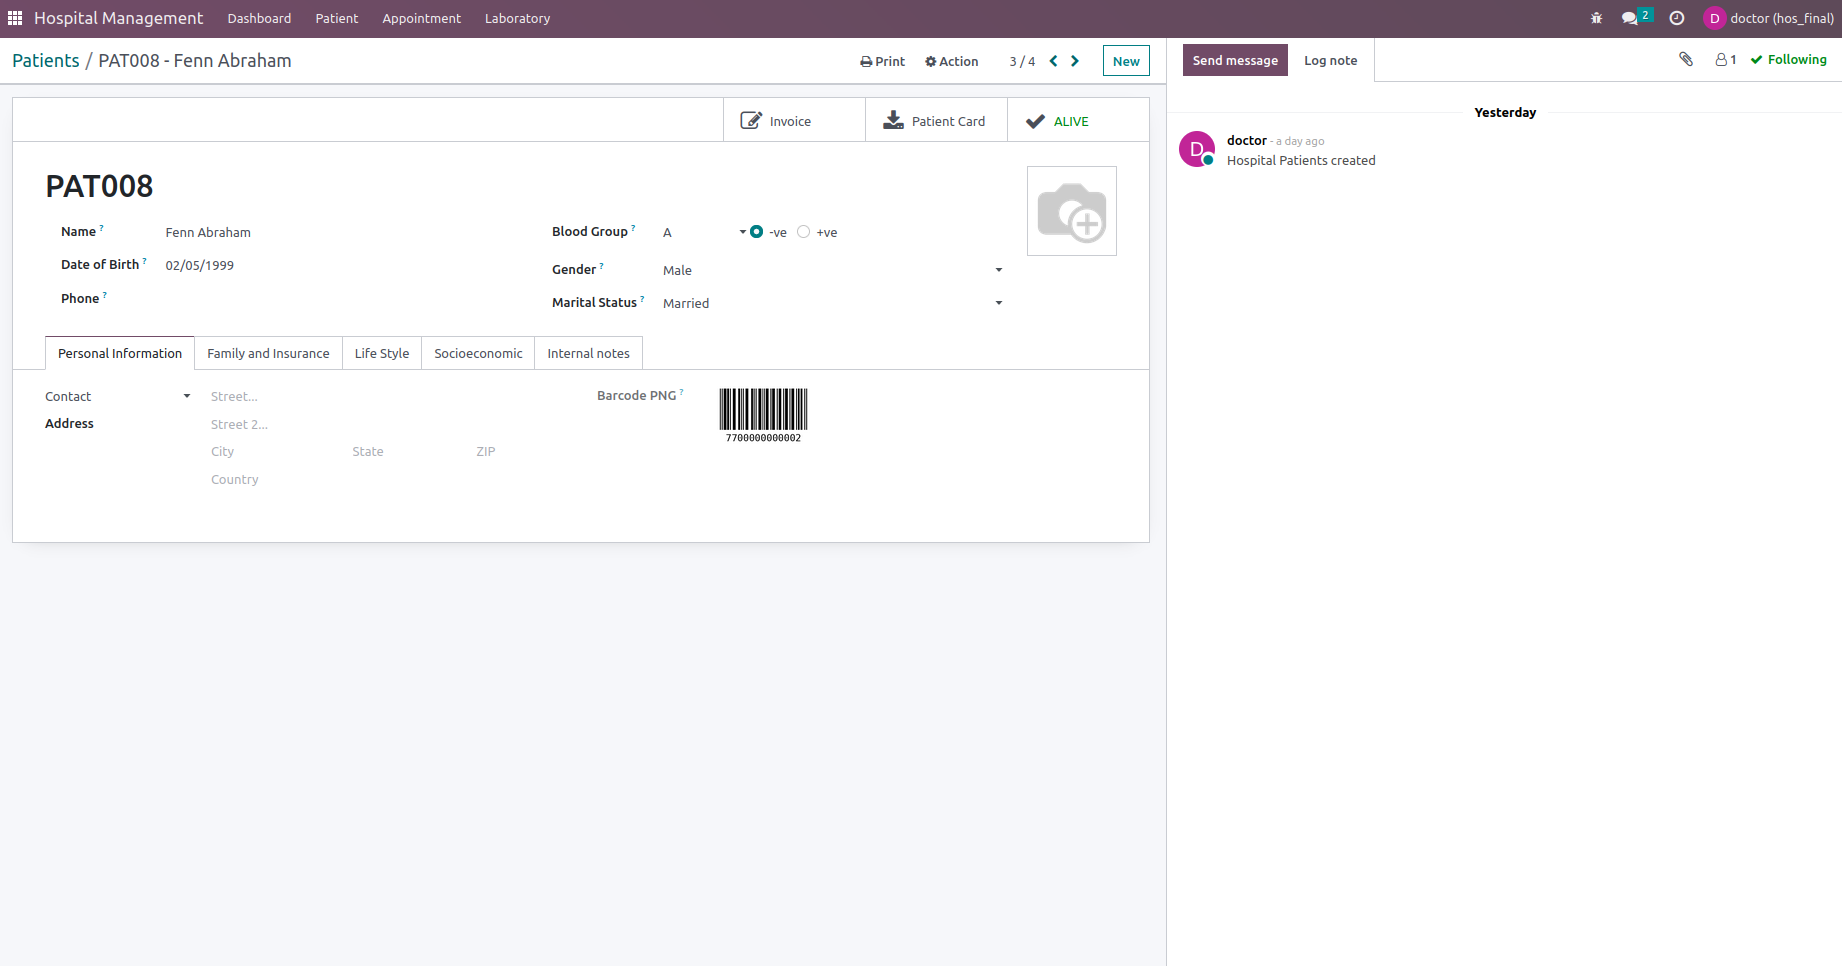Open the Blood Group A dropdown
Image resolution: width=1842 pixels, height=966 pixels.
(704, 232)
